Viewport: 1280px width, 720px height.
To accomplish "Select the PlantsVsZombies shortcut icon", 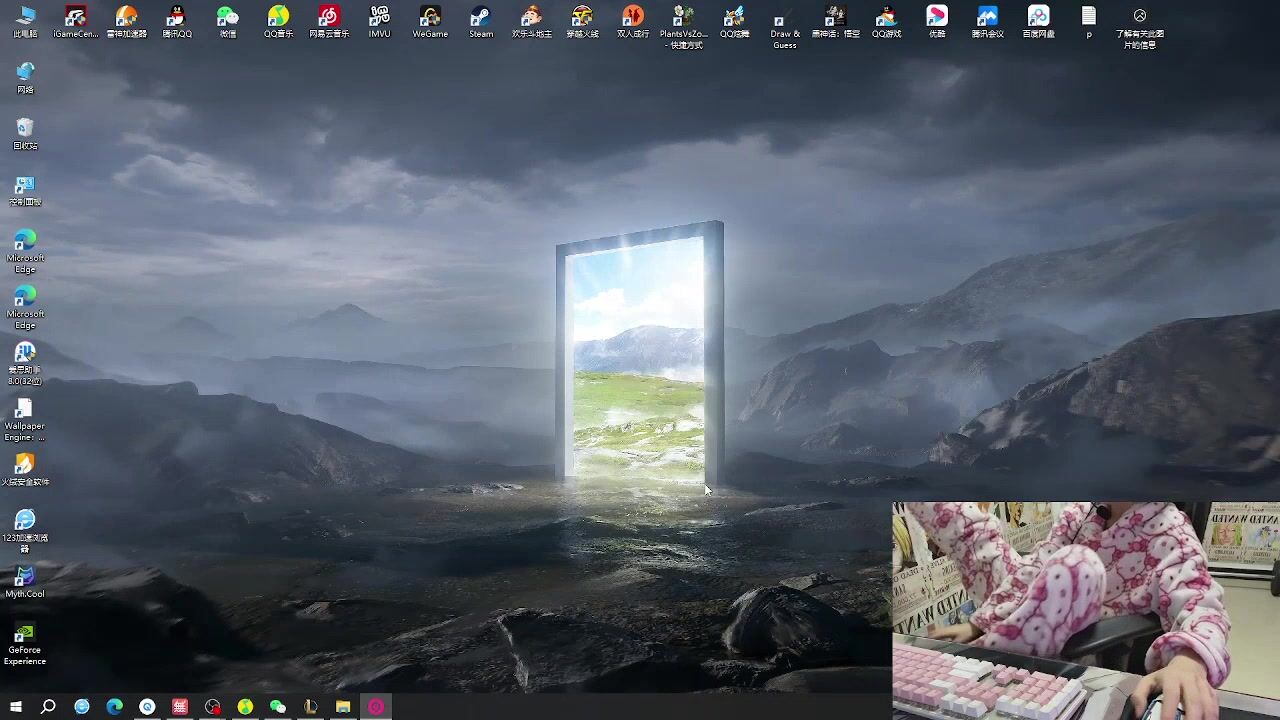I will [683, 22].
